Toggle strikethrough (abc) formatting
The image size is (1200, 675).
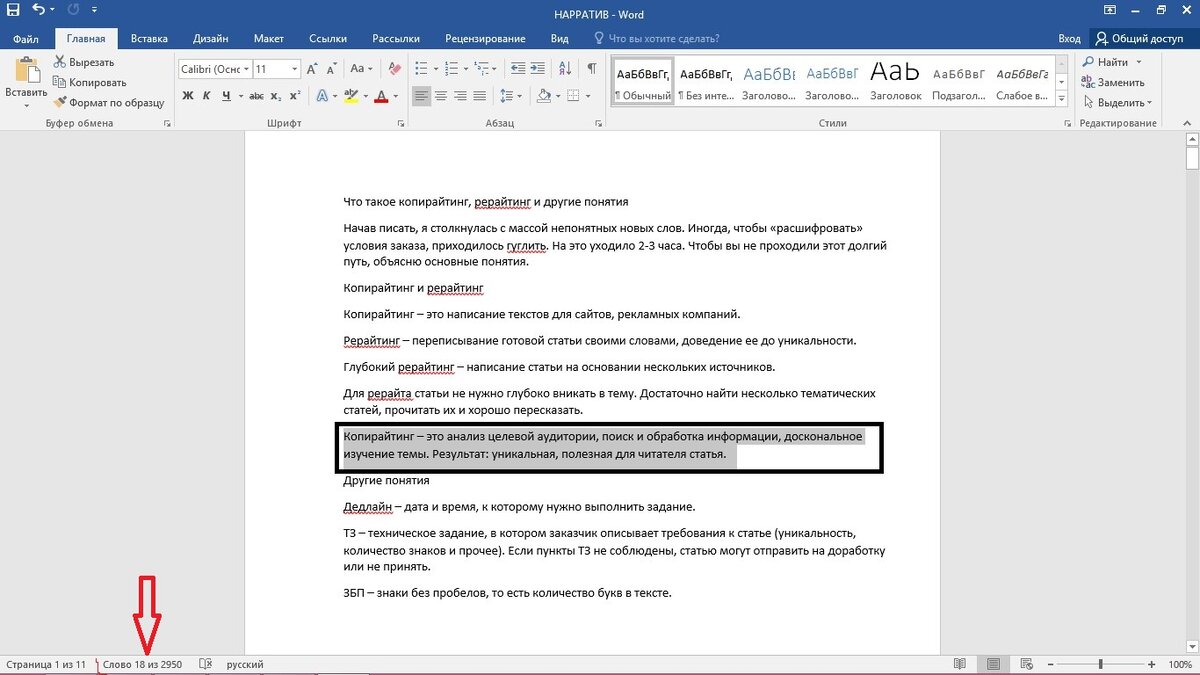(256, 96)
